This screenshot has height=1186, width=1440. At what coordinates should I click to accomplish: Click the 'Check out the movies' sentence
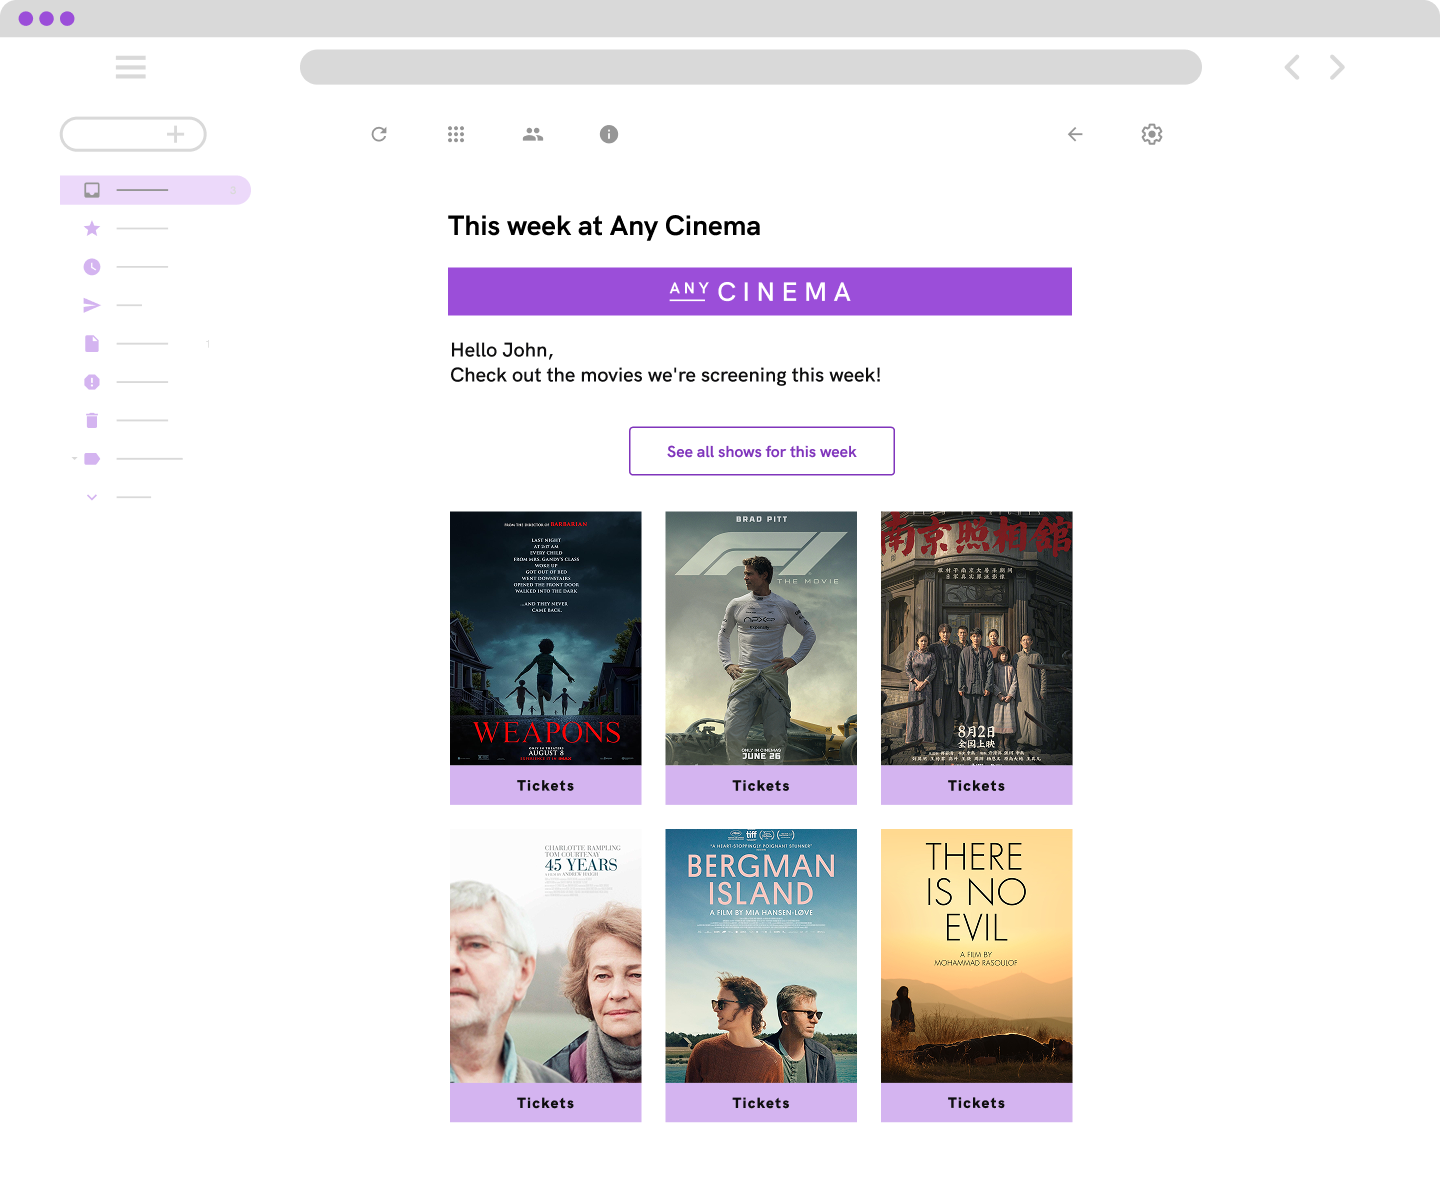666,375
